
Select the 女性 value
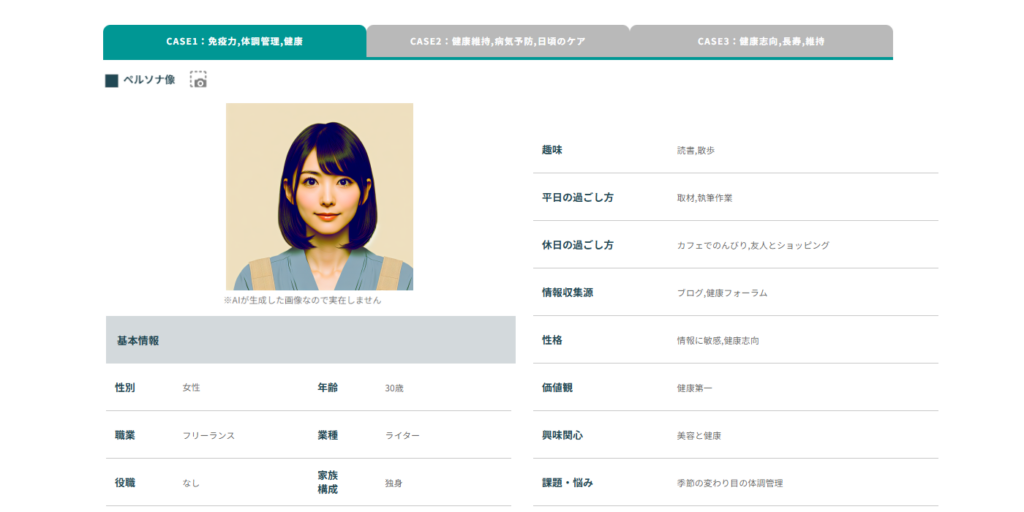point(191,388)
